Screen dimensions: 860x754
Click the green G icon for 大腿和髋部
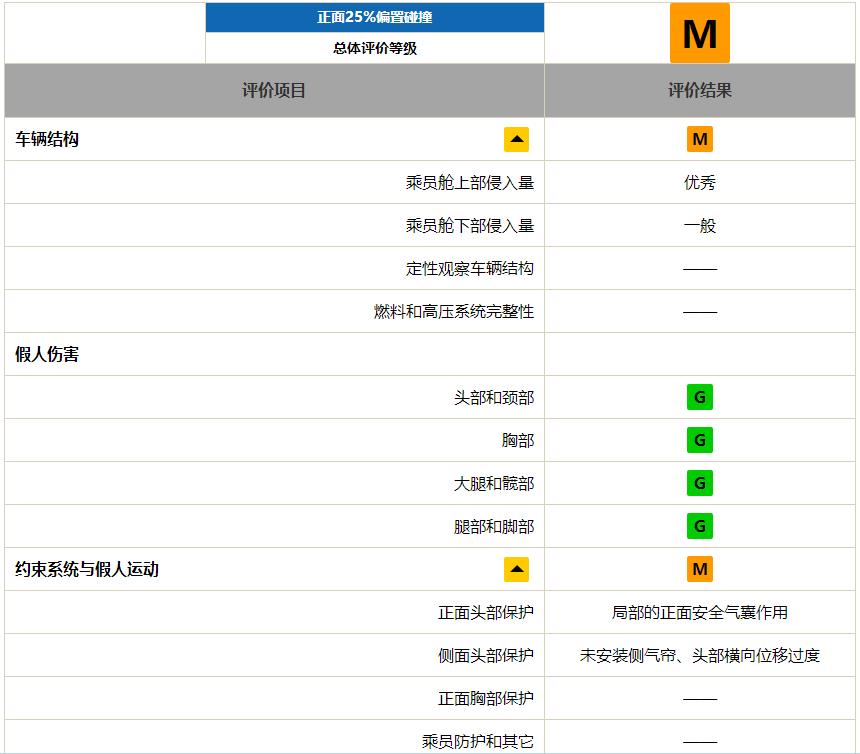(699, 483)
